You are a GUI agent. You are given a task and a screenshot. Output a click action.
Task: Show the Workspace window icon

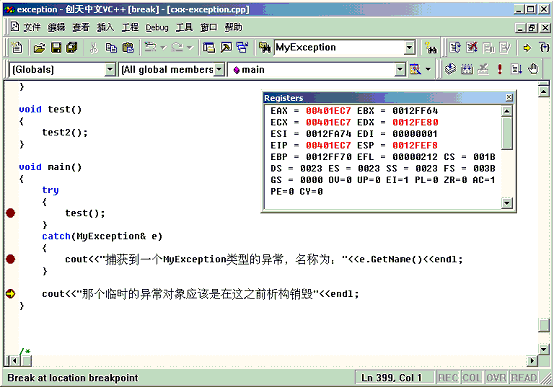[x=209, y=48]
